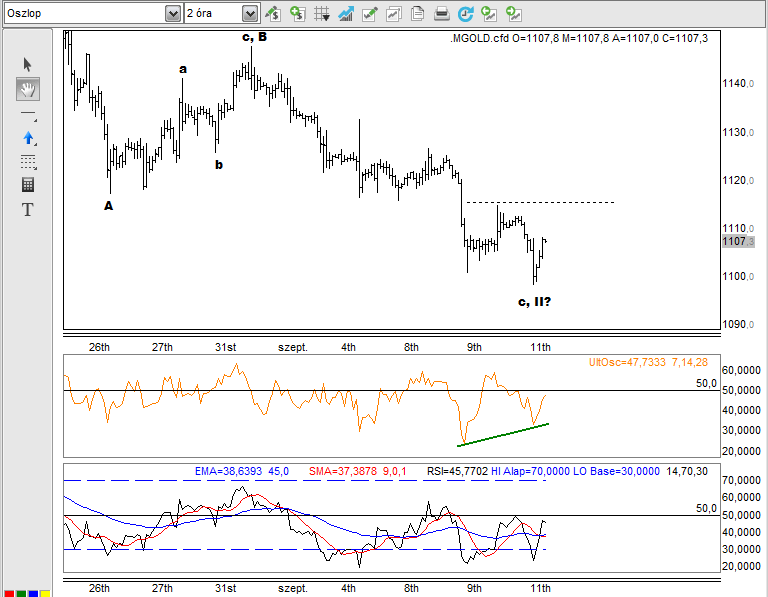The image size is (768, 597).
Task: Click the 70,0000 RSI axis value
Action: pos(741,480)
